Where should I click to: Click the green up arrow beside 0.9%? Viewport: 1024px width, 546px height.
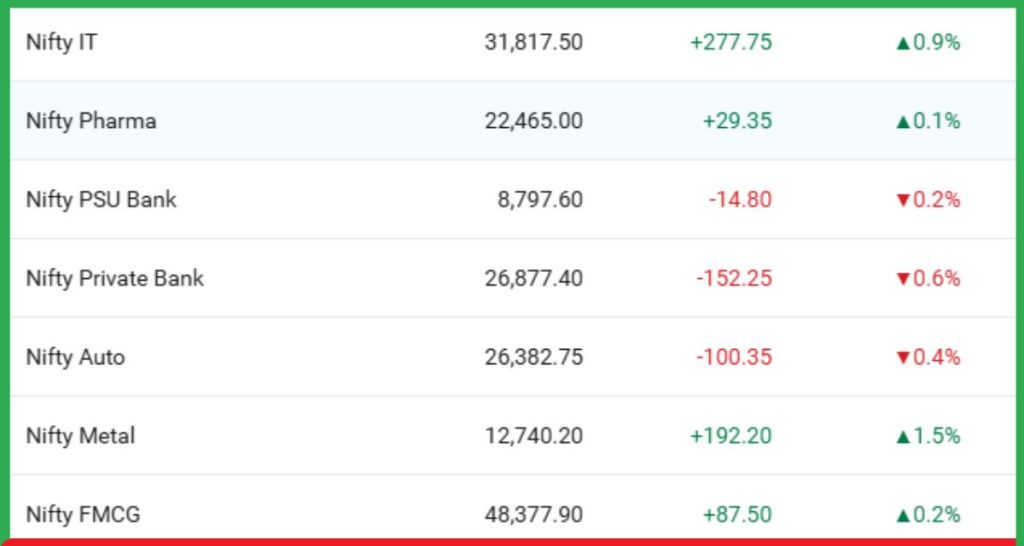click(904, 43)
